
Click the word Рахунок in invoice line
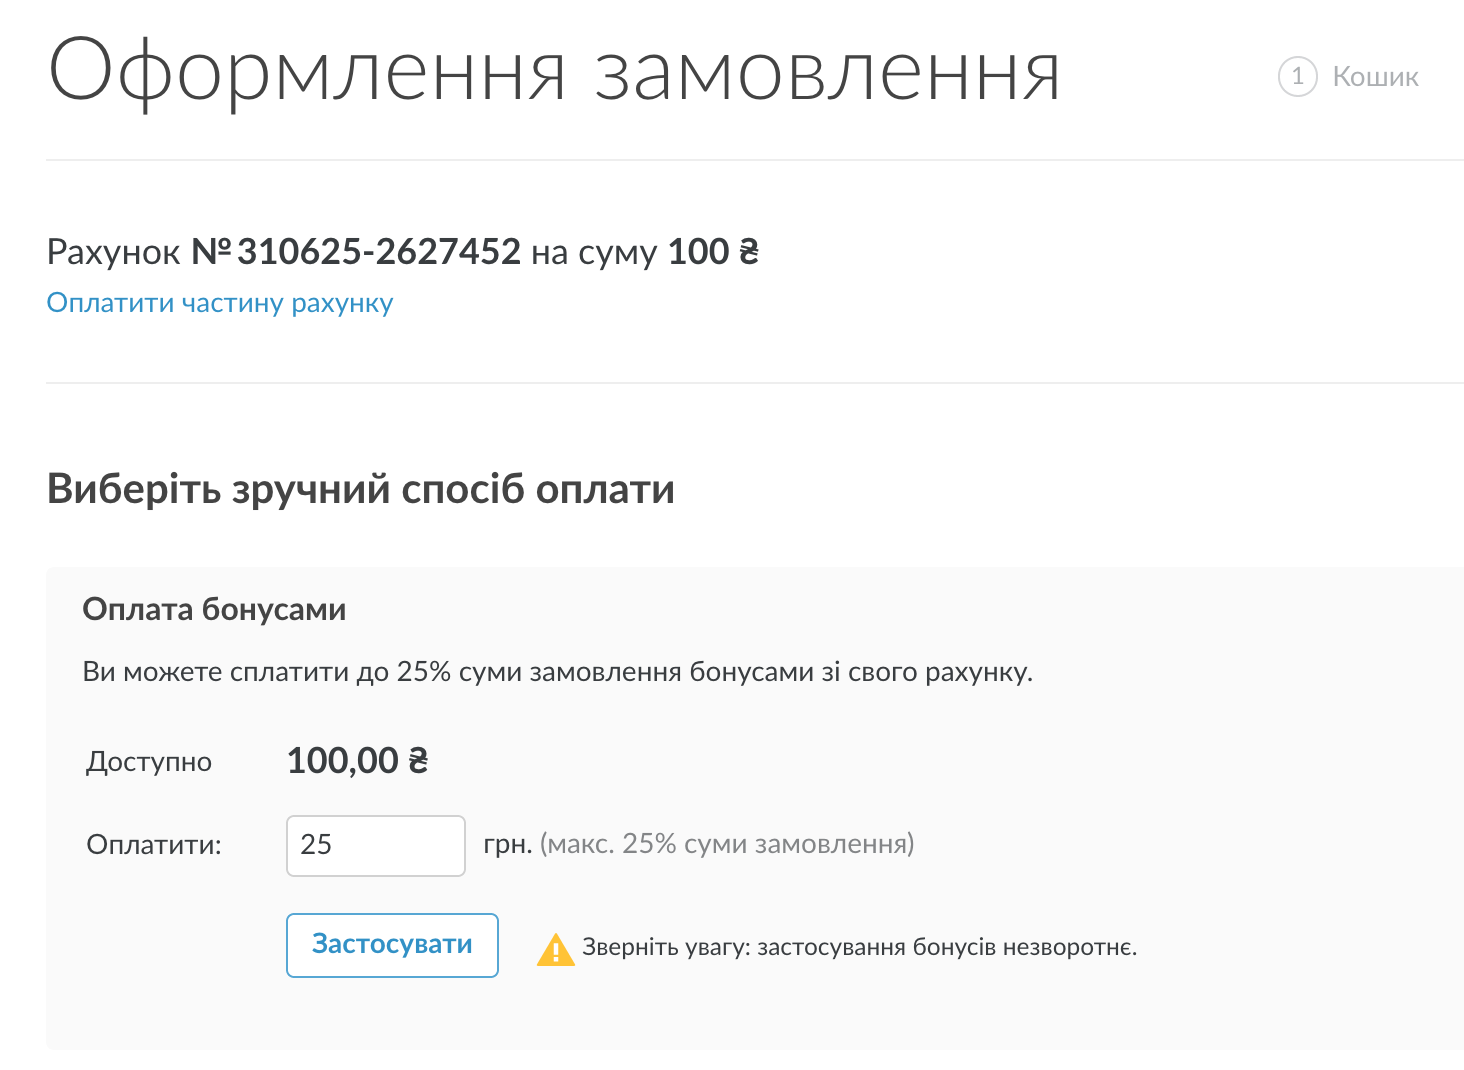click(x=113, y=252)
